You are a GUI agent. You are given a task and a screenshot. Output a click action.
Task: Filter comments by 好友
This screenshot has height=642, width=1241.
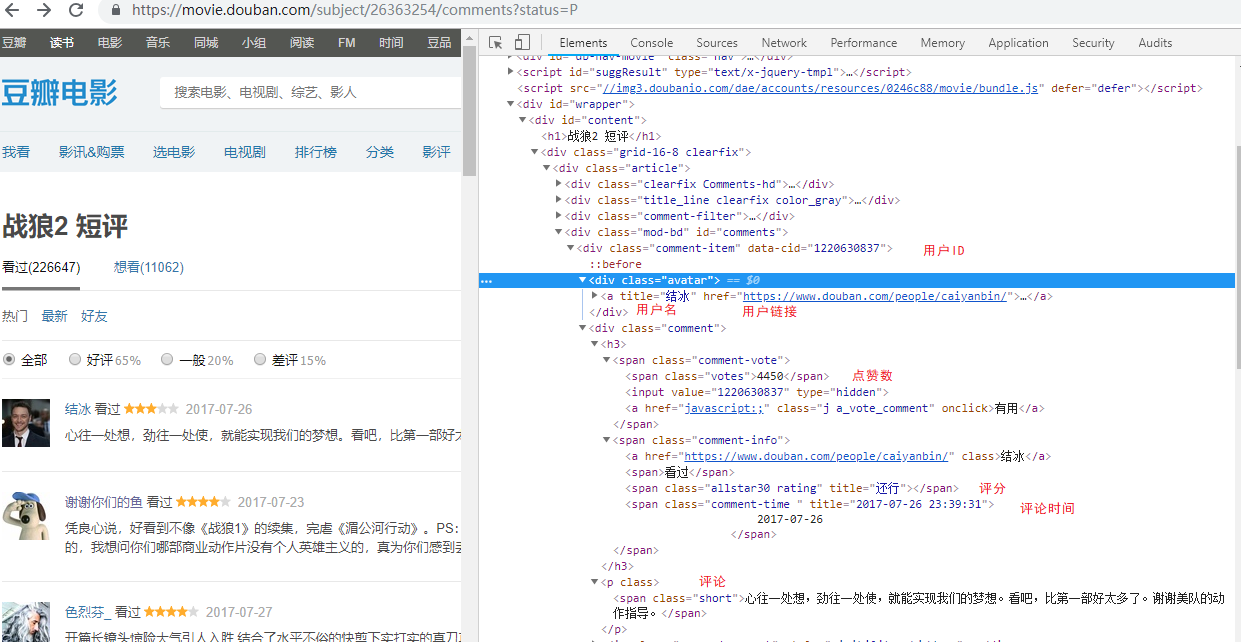click(x=94, y=316)
